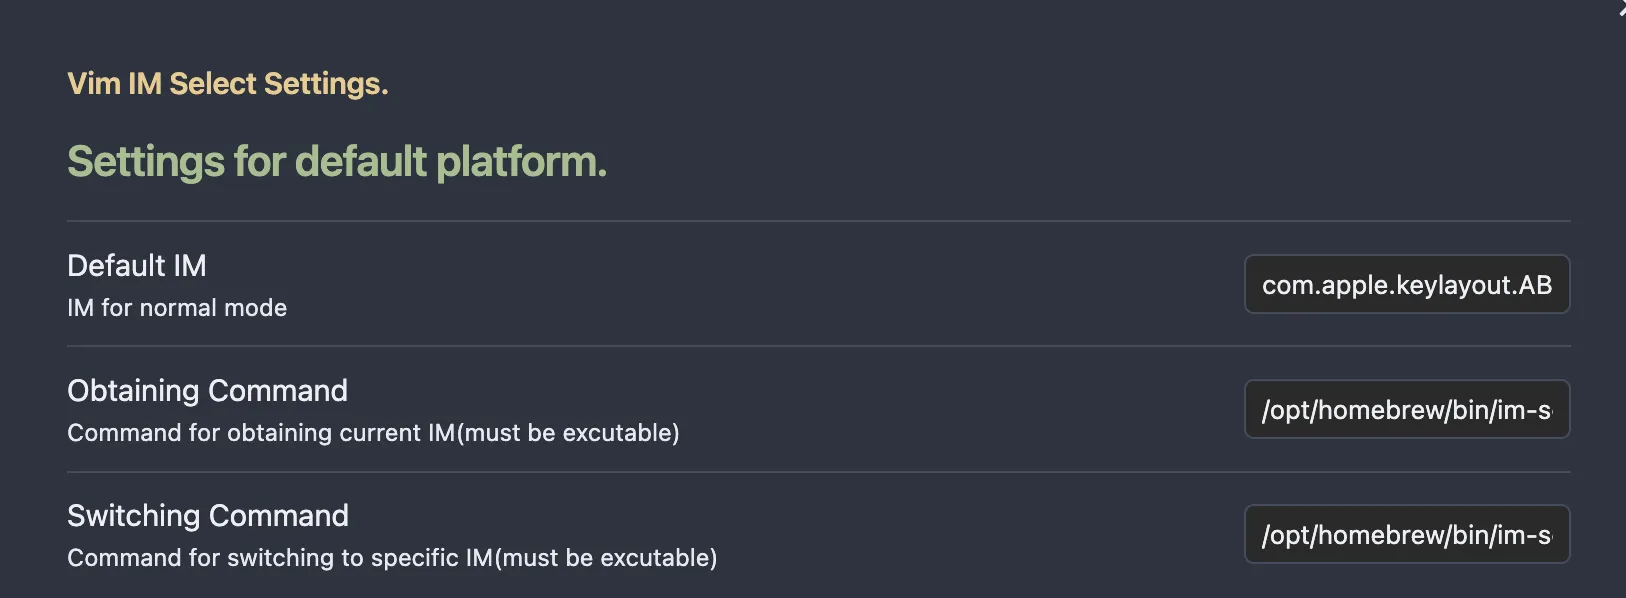Click the "Settings for default platform." heading
This screenshot has width=1626, height=598.
(x=336, y=162)
